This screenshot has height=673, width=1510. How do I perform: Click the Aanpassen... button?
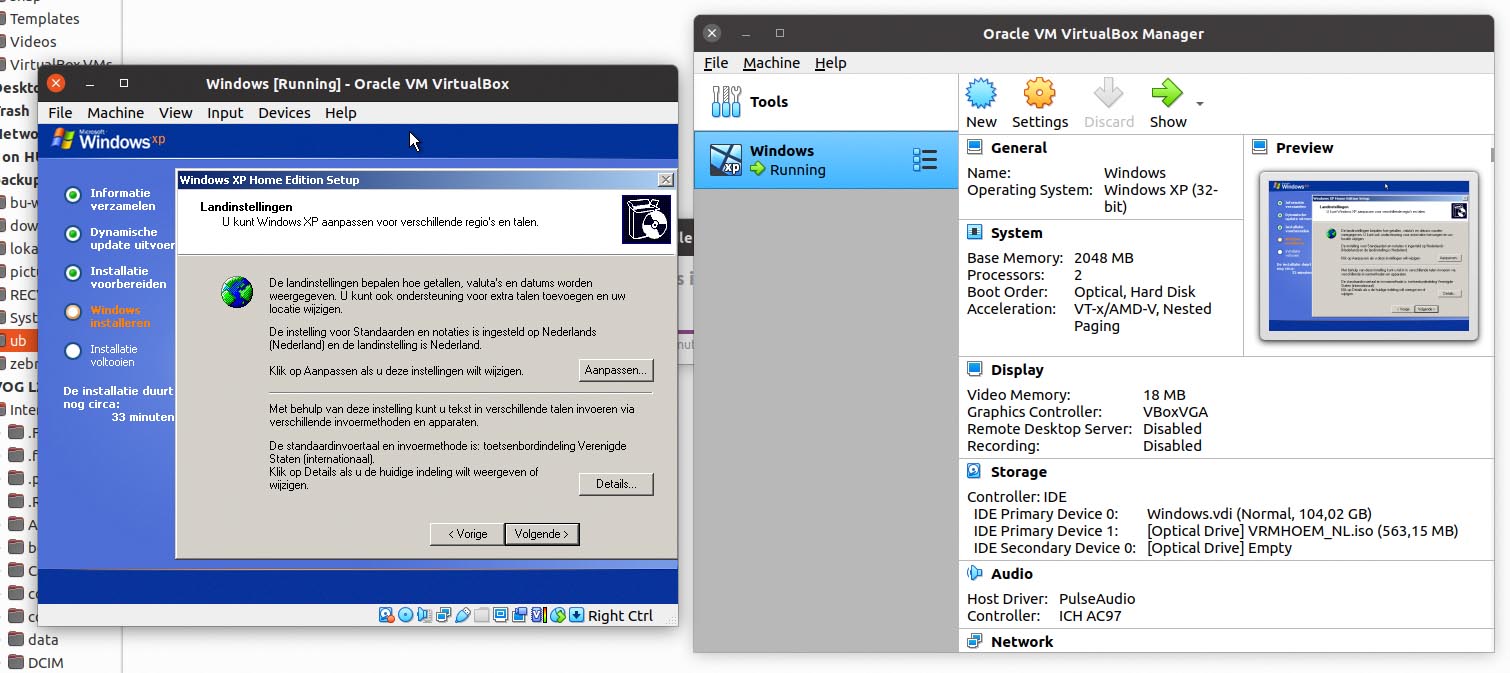[x=616, y=370]
